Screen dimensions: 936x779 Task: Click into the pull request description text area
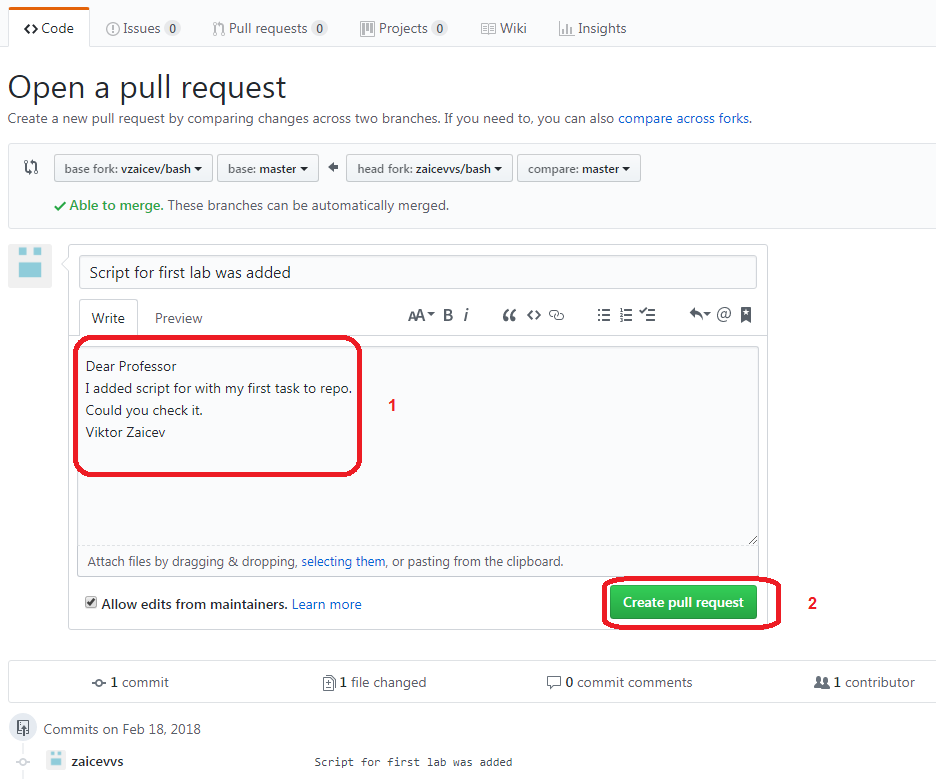pyautogui.click(x=418, y=445)
